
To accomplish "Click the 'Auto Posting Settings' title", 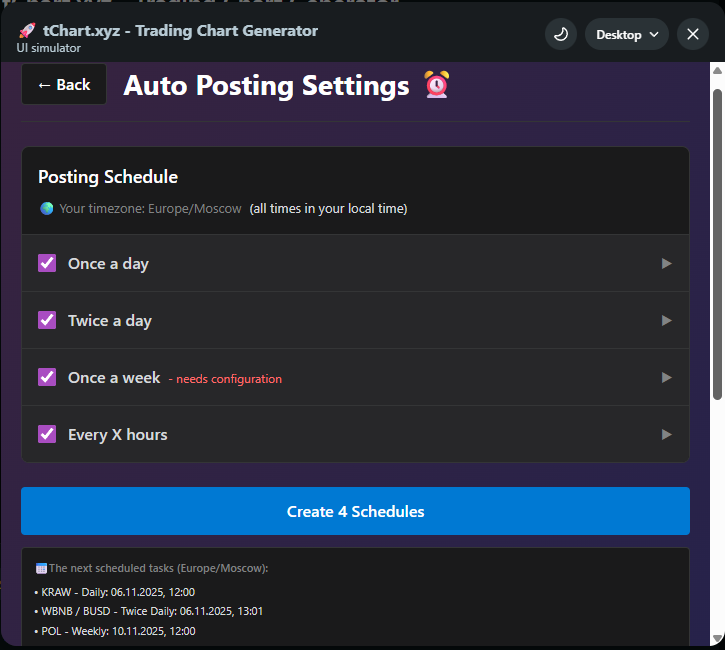I will (x=266, y=86).
